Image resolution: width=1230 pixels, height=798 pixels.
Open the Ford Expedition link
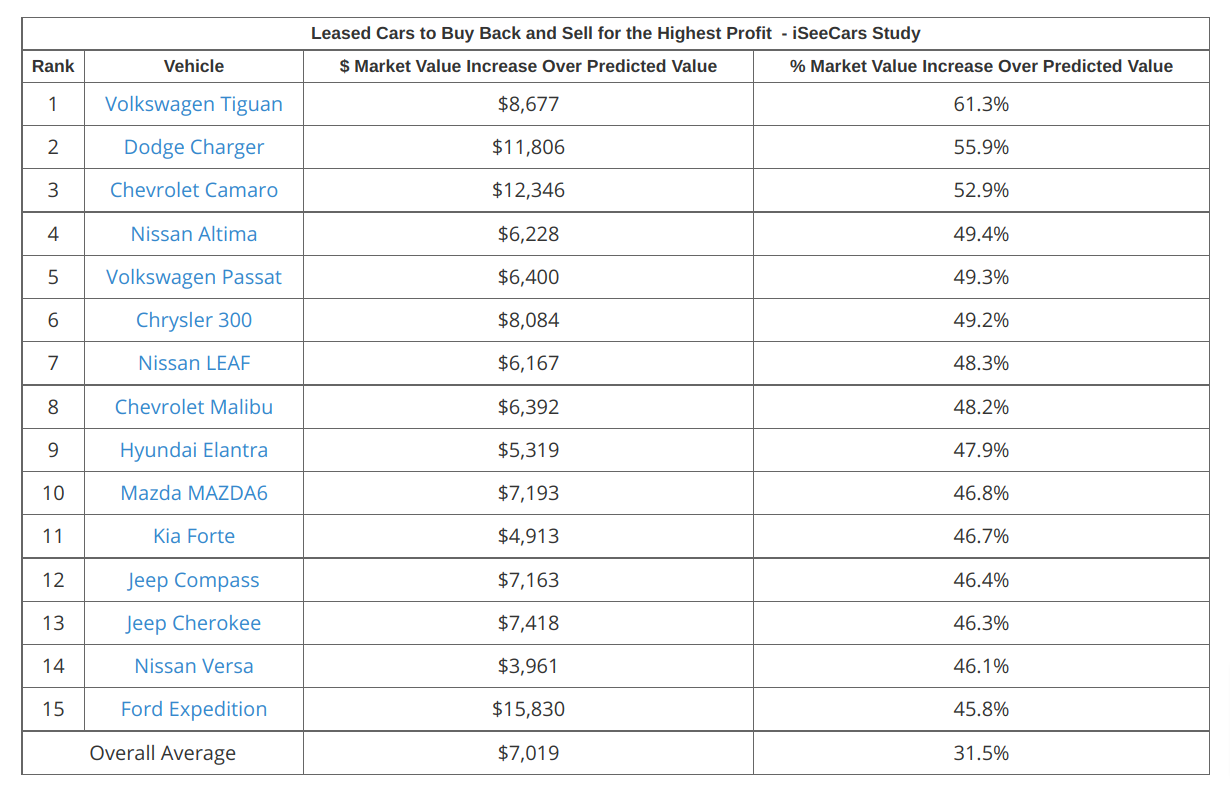pyautogui.click(x=194, y=709)
